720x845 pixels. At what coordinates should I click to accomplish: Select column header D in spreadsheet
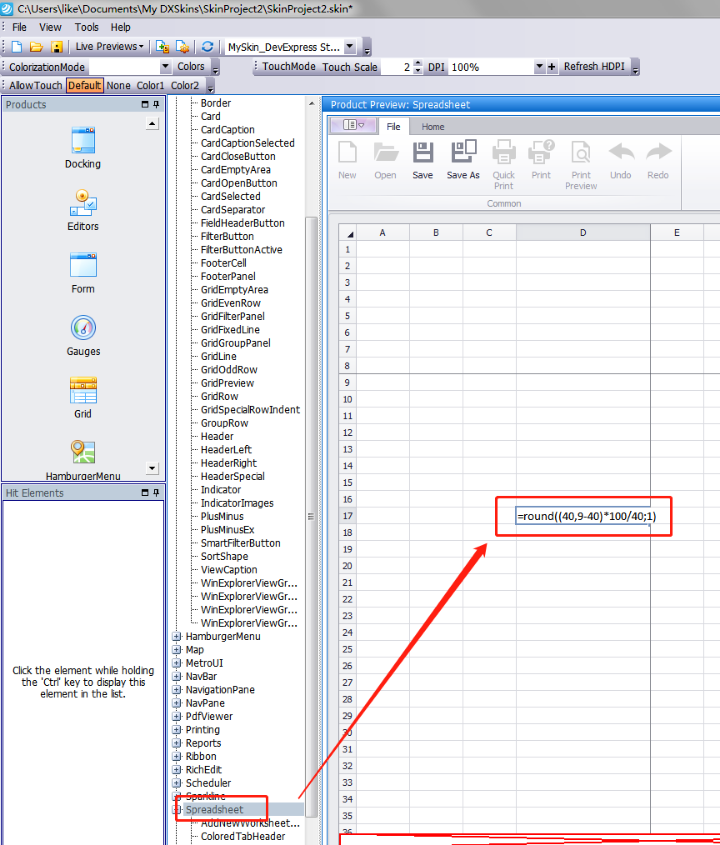pos(583,233)
